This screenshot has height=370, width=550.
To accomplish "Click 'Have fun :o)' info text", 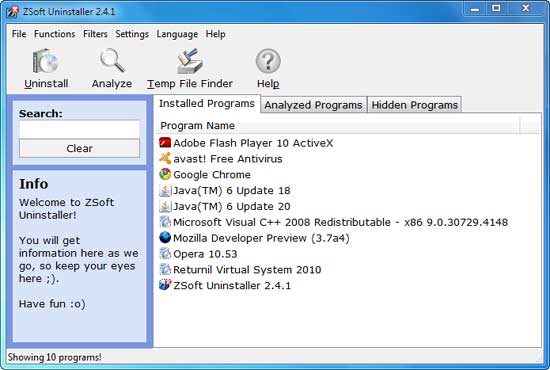I will [x=52, y=304].
